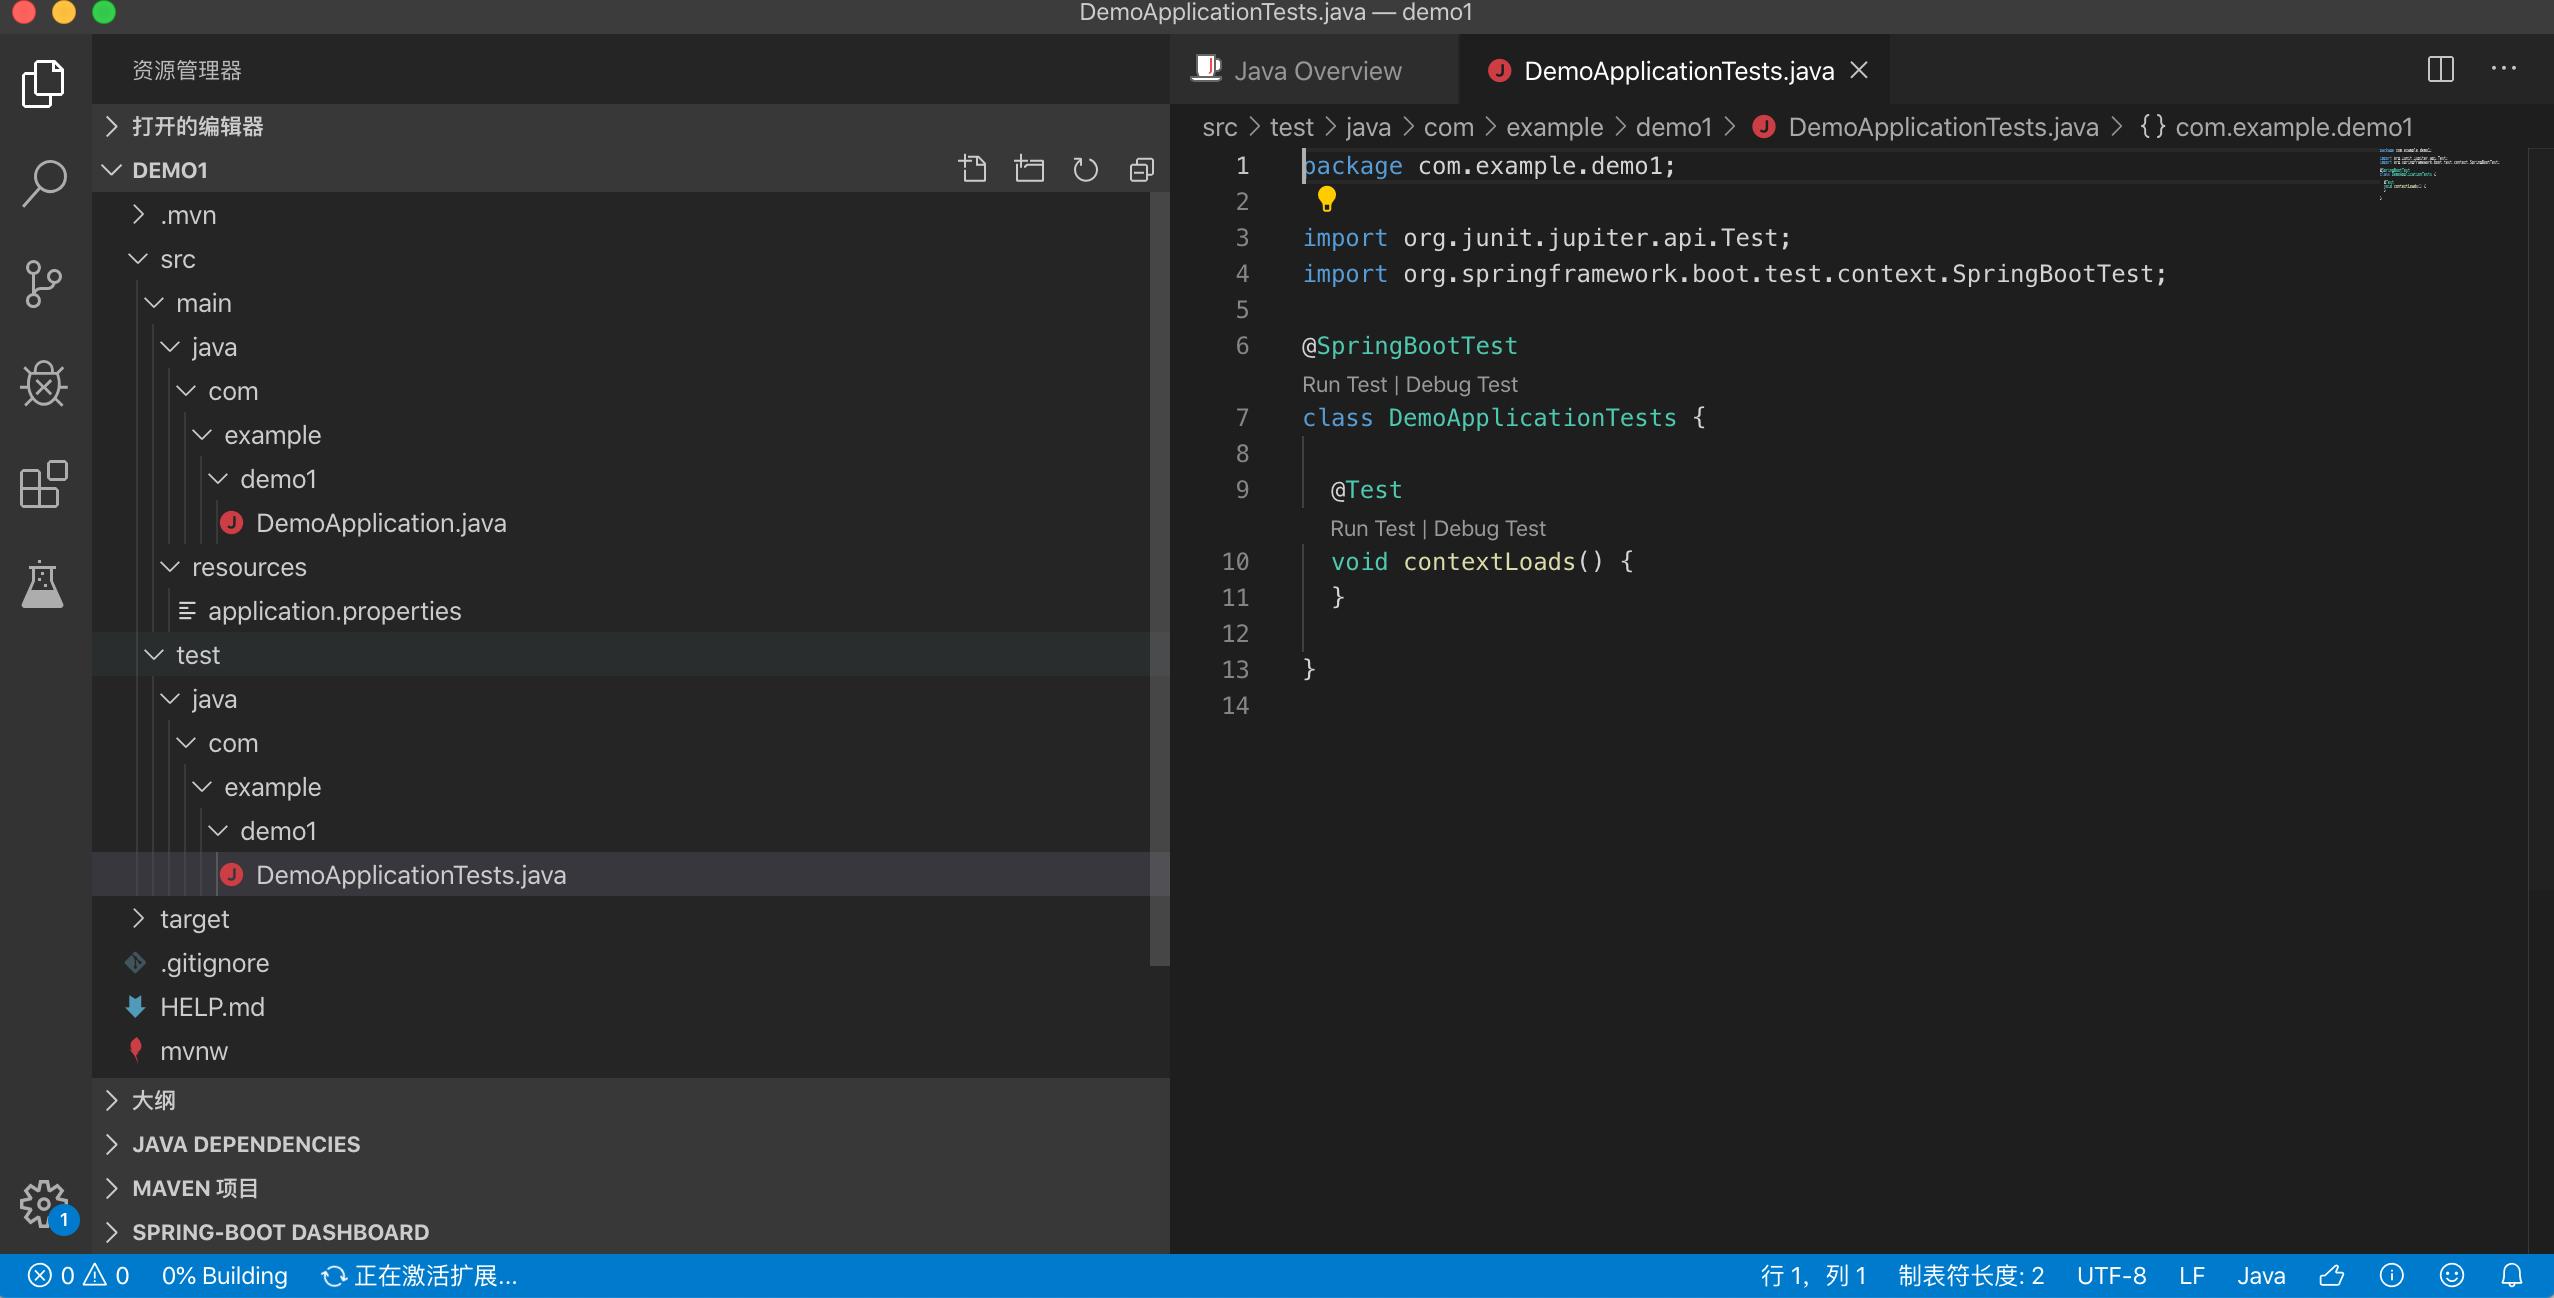The height and width of the screenshot is (1298, 2554).
Task: Open the editor actions ... menu
Action: 2504,69
